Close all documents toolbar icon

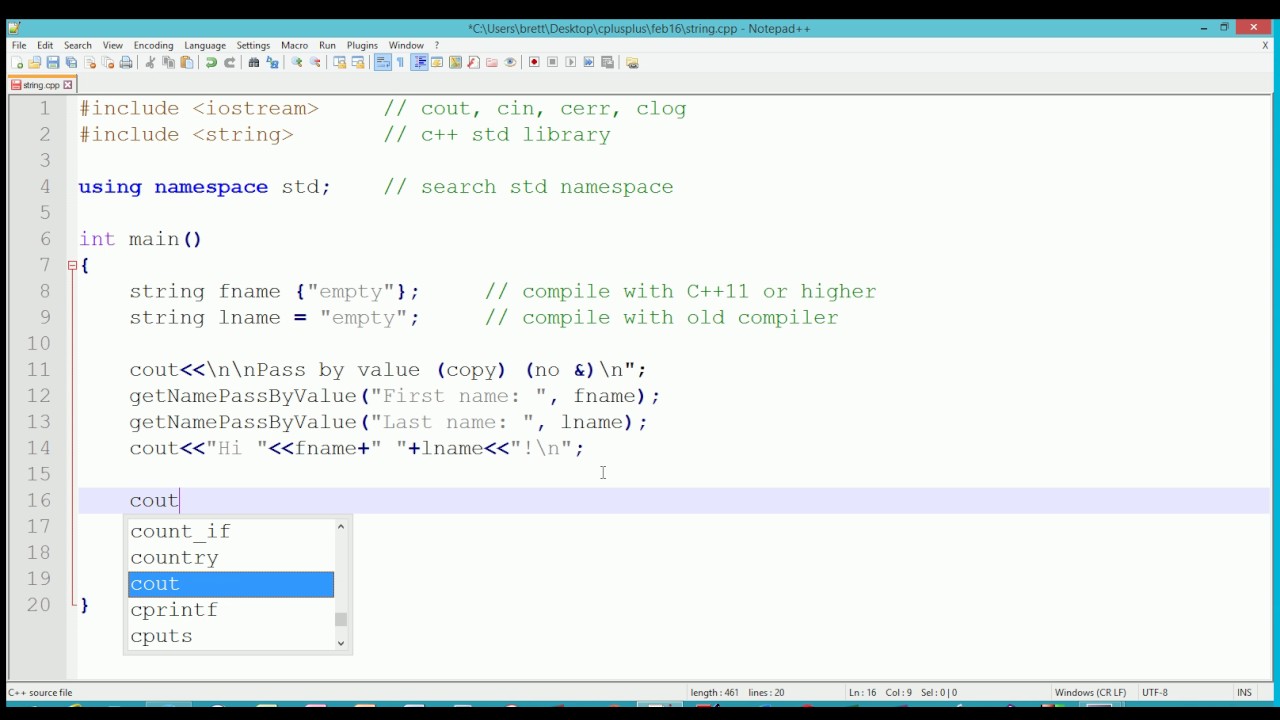tap(108, 62)
